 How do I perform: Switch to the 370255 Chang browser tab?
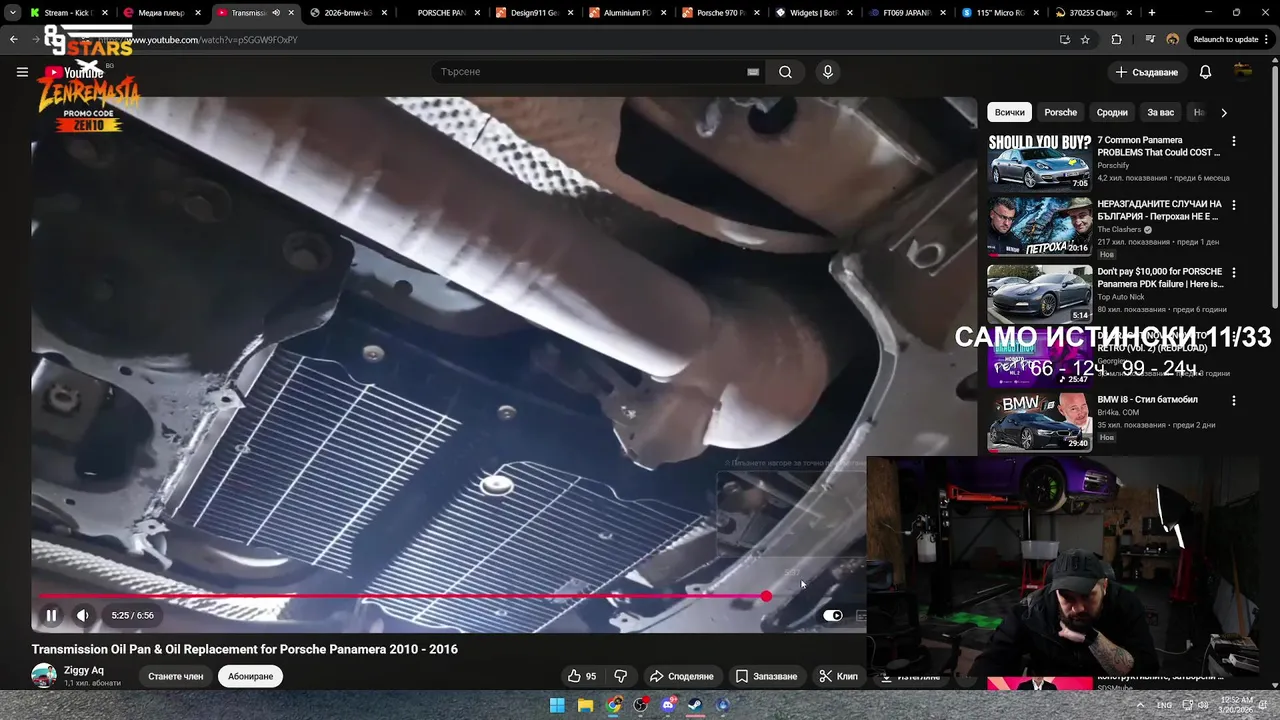(1093, 13)
